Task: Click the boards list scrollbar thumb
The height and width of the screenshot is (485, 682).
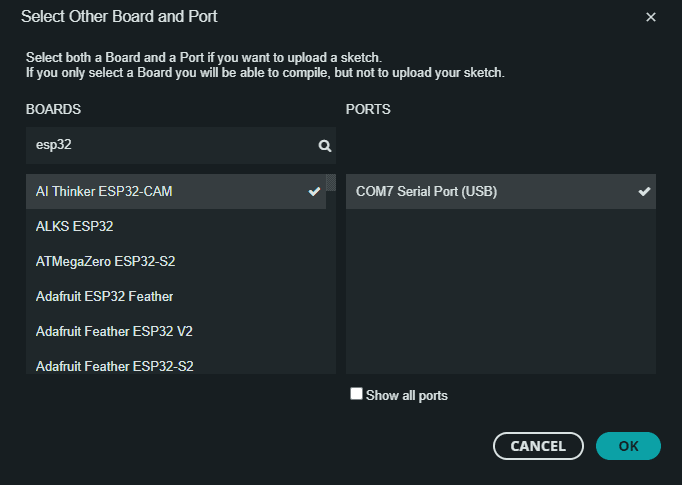Action: [331, 183]
